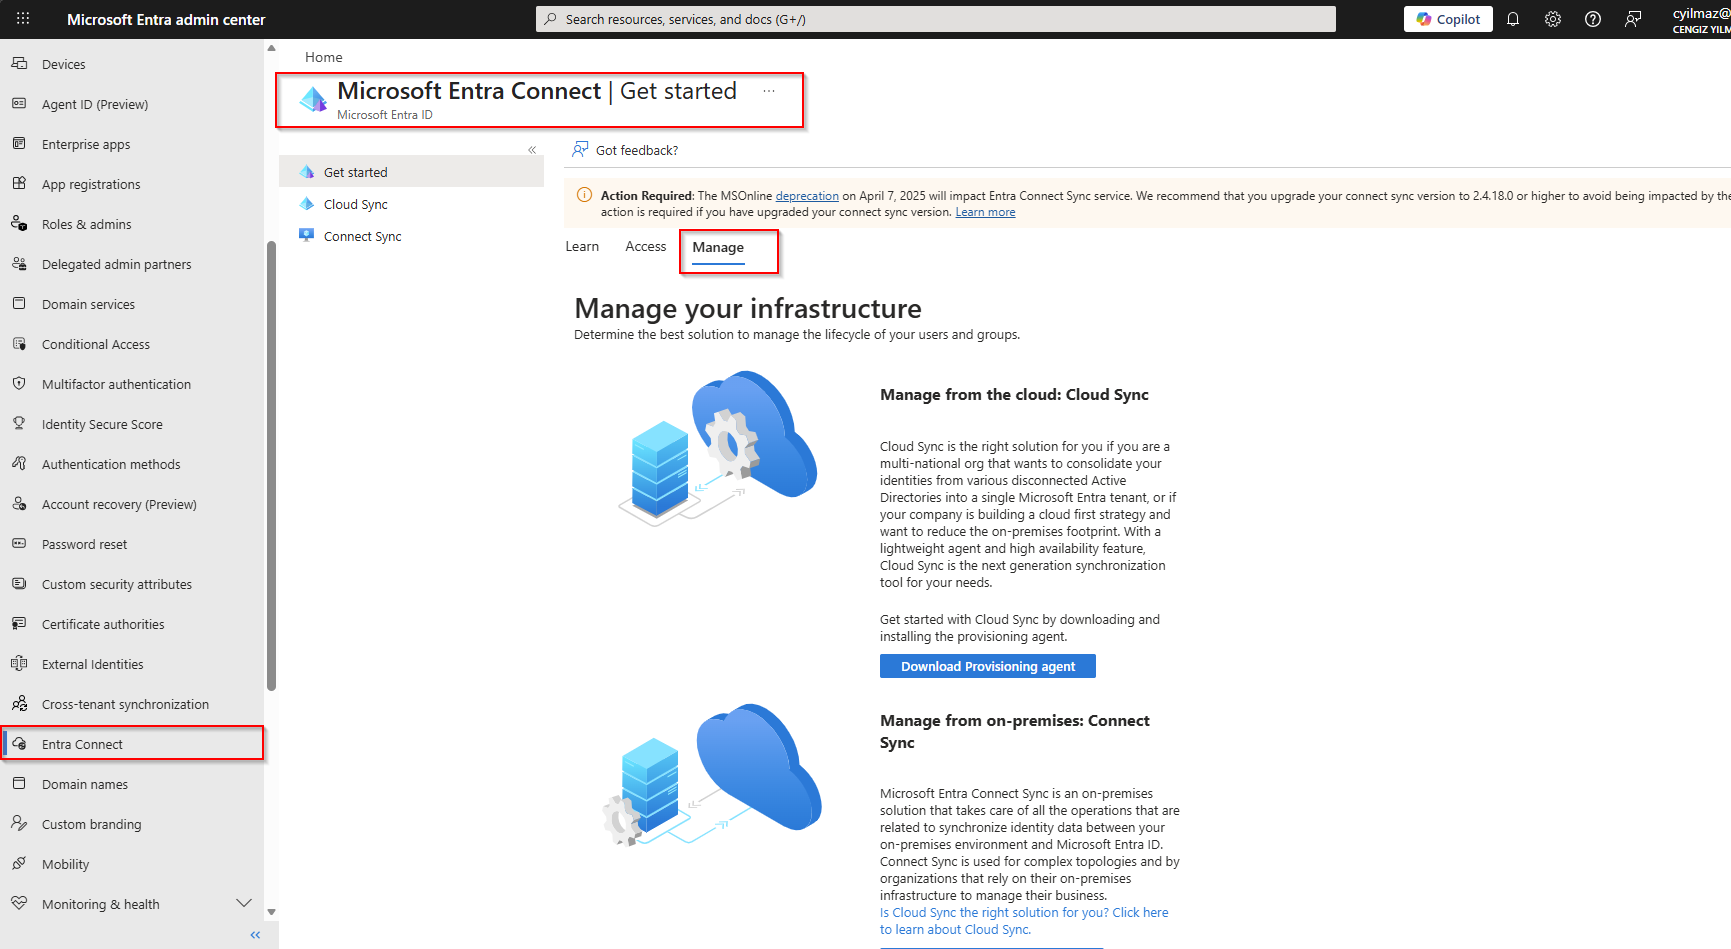Viewport: 1731px width, 949px height.
Task: Open Multifactor authentication settings
Action: click(115, 383)
